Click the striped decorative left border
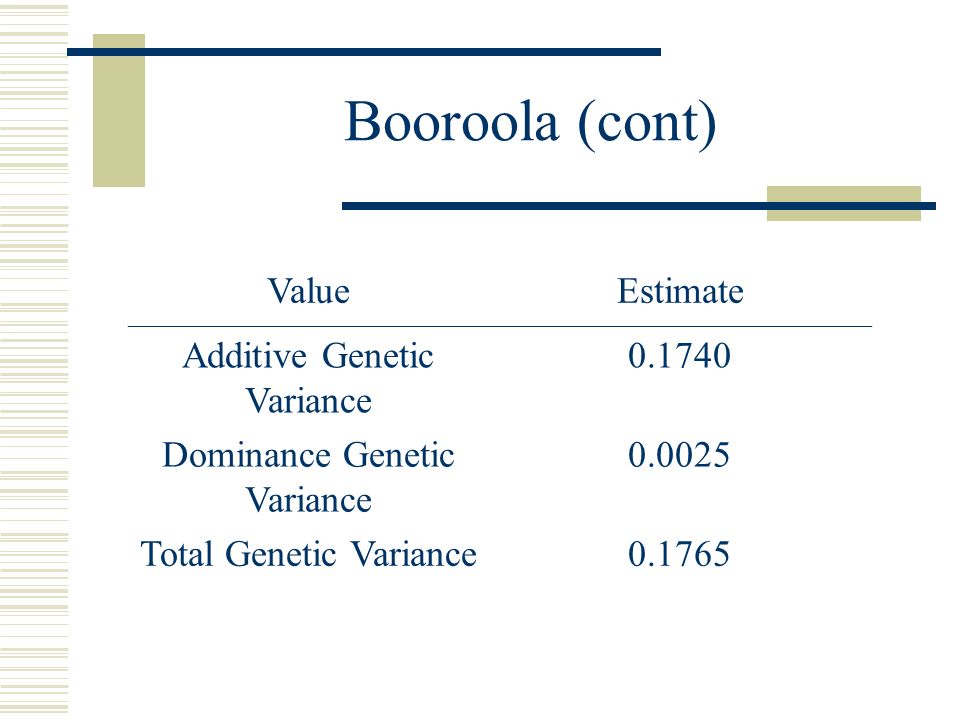Viewport: 960px width, 720px height. [x=34, y=360]
